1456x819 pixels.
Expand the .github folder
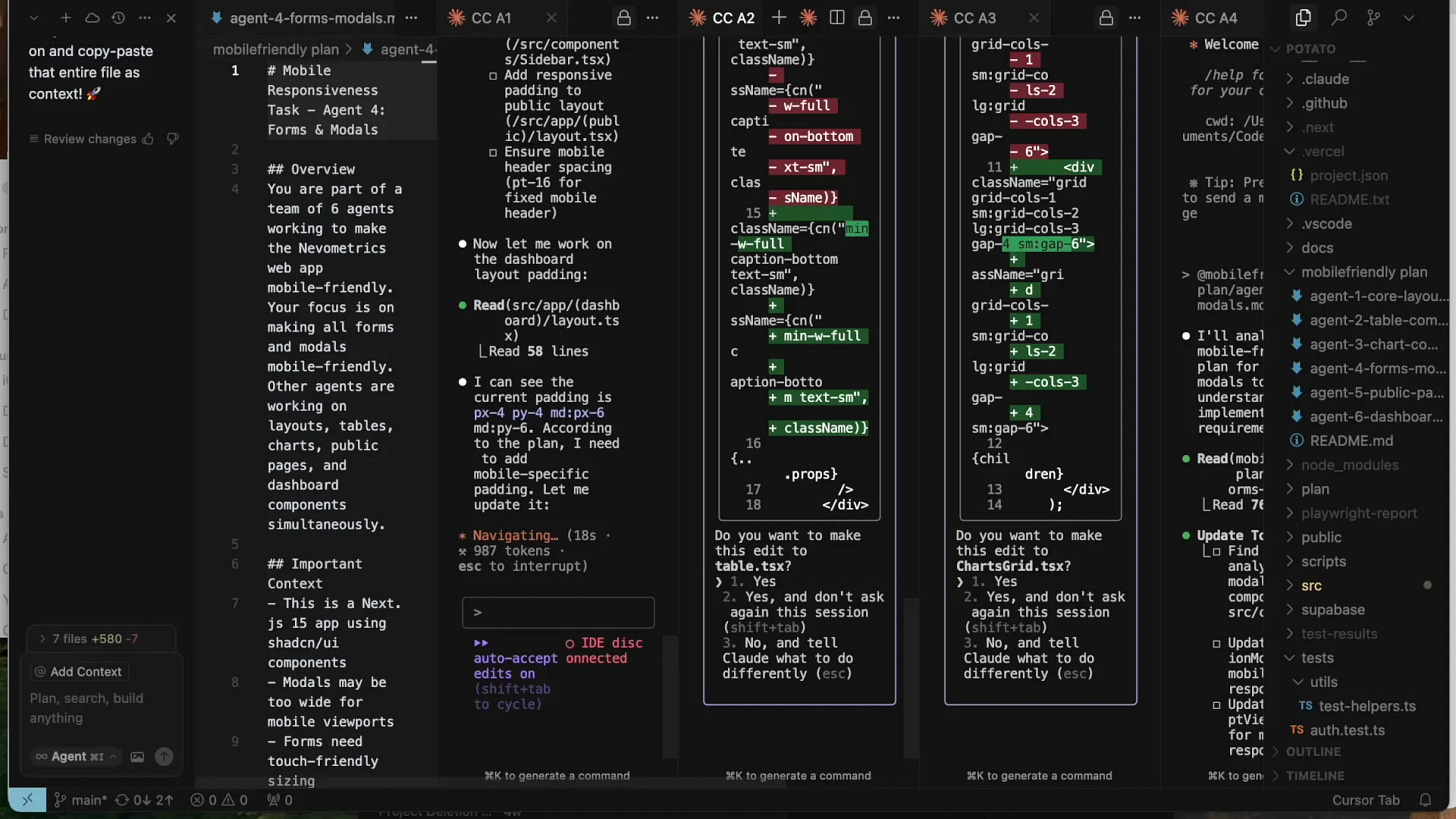point(1324,103)
